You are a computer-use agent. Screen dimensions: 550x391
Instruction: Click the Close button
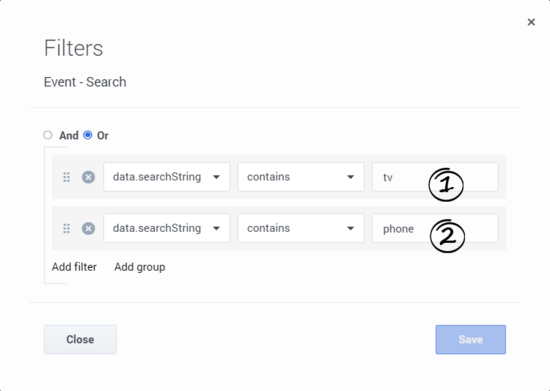[x=80, y=339]
